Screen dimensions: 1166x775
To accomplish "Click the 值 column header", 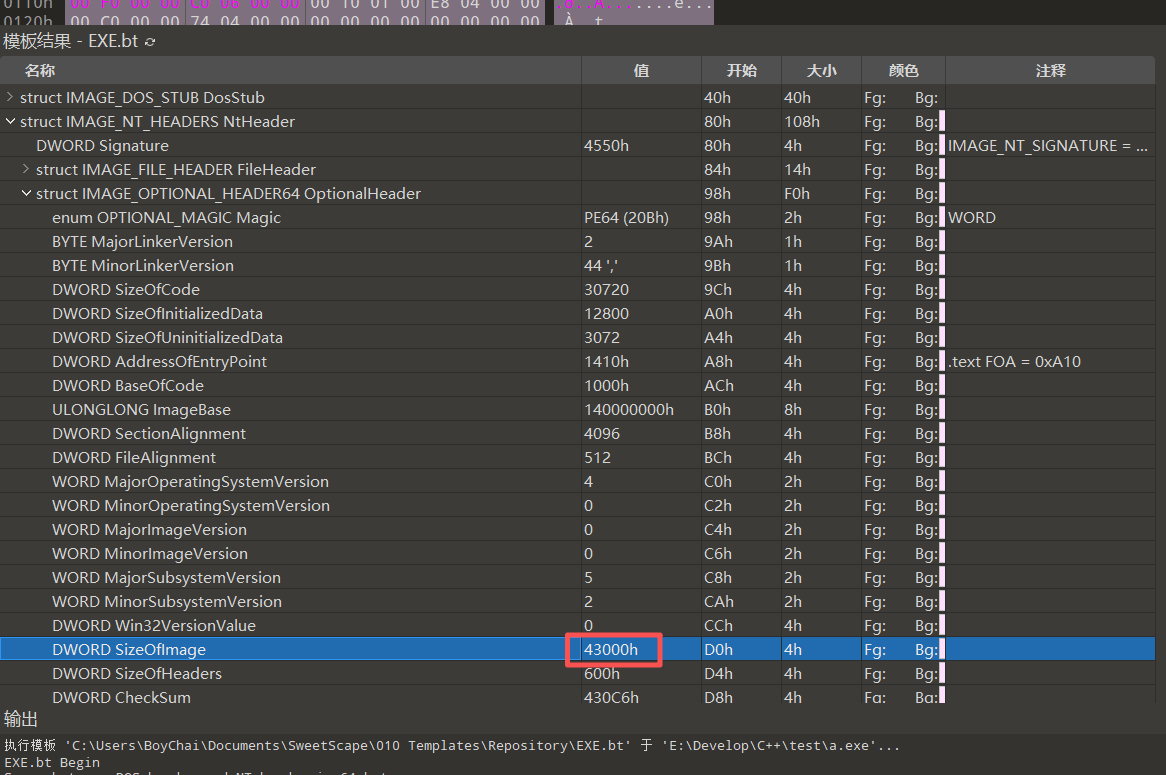I will (x=641, y=71).
